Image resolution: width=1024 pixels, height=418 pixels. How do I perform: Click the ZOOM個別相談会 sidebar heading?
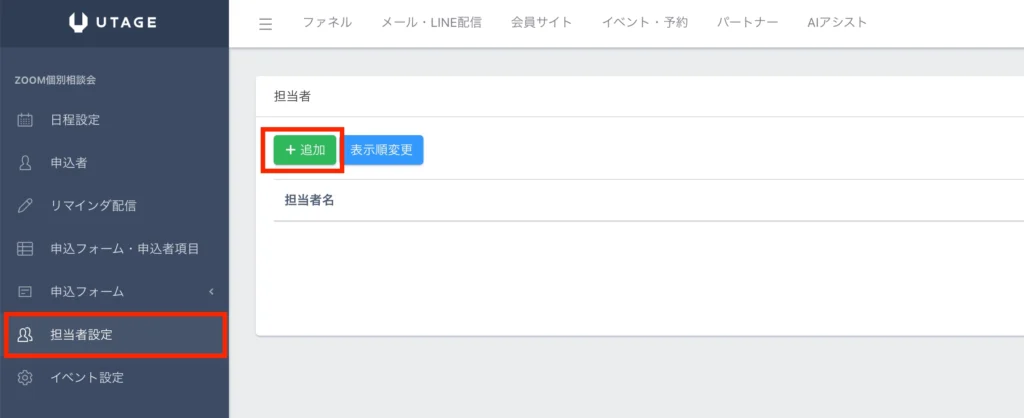(55, 80)
